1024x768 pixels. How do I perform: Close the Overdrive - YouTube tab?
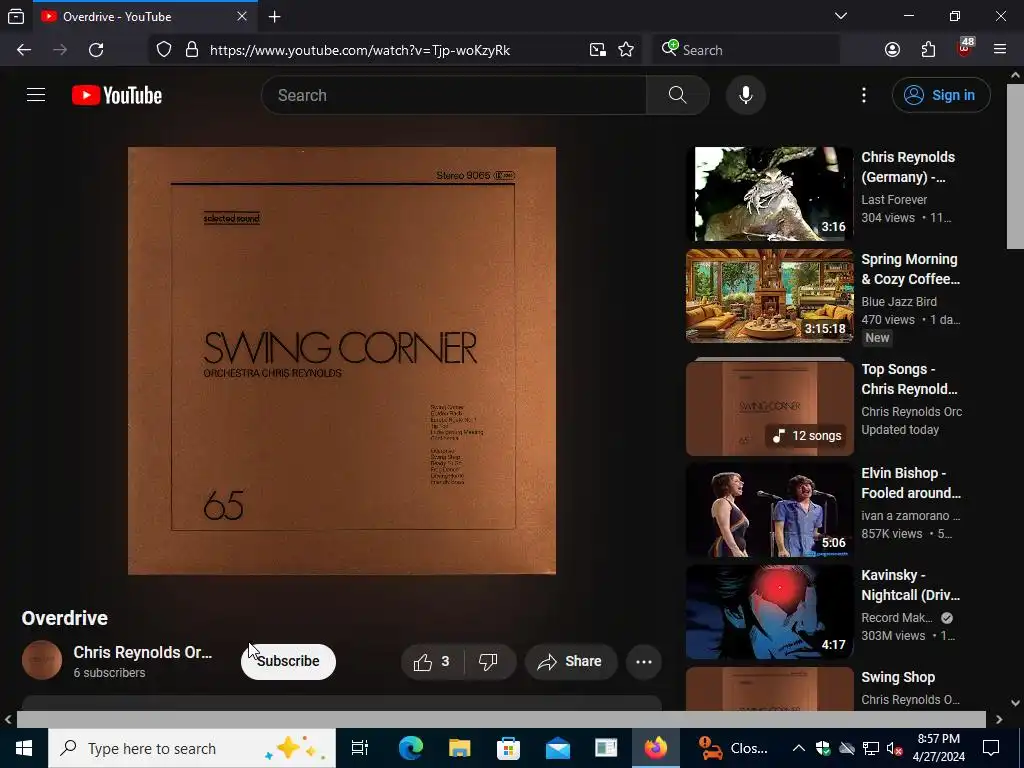[x=242, y=16]
